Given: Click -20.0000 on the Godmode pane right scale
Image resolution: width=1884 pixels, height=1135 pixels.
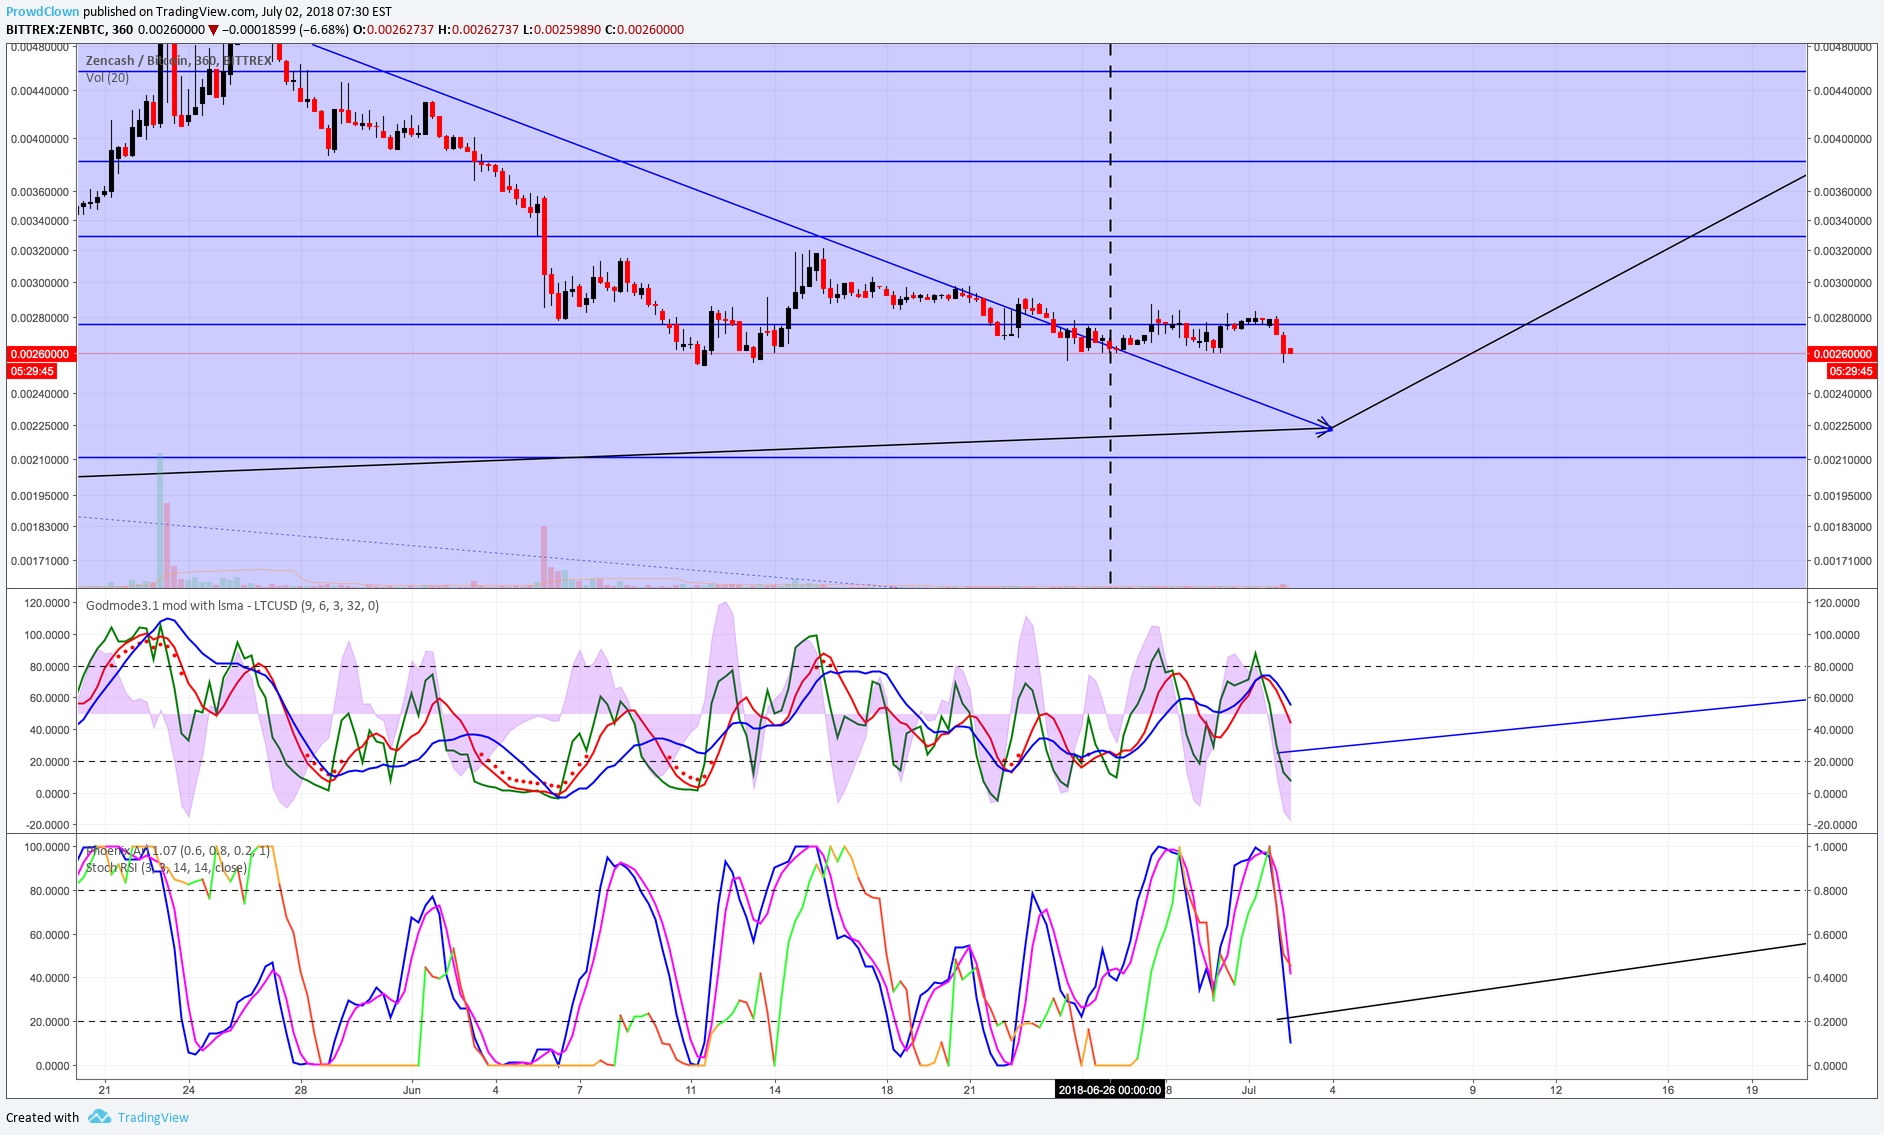Looking at the screenshot, I should [1836, 825].
